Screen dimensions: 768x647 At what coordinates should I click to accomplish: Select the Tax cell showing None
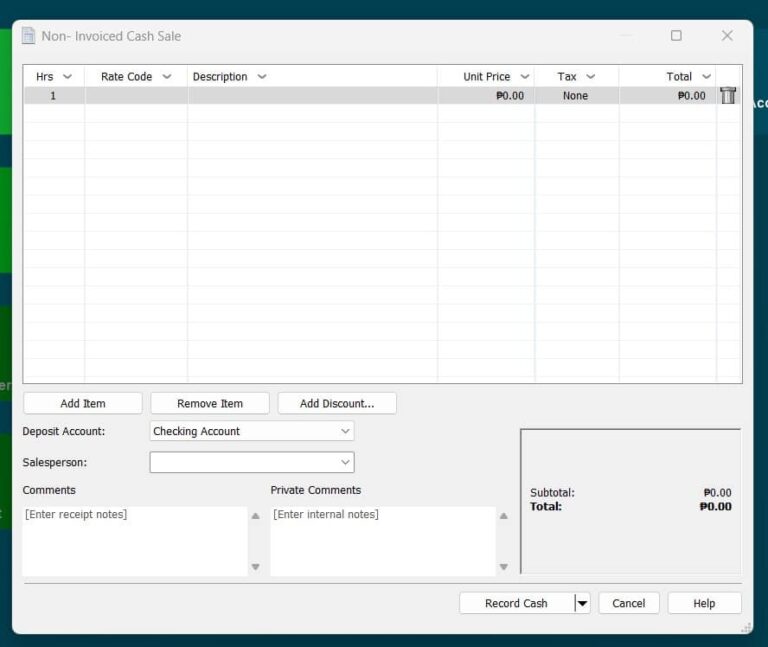(x=577, y=96)
